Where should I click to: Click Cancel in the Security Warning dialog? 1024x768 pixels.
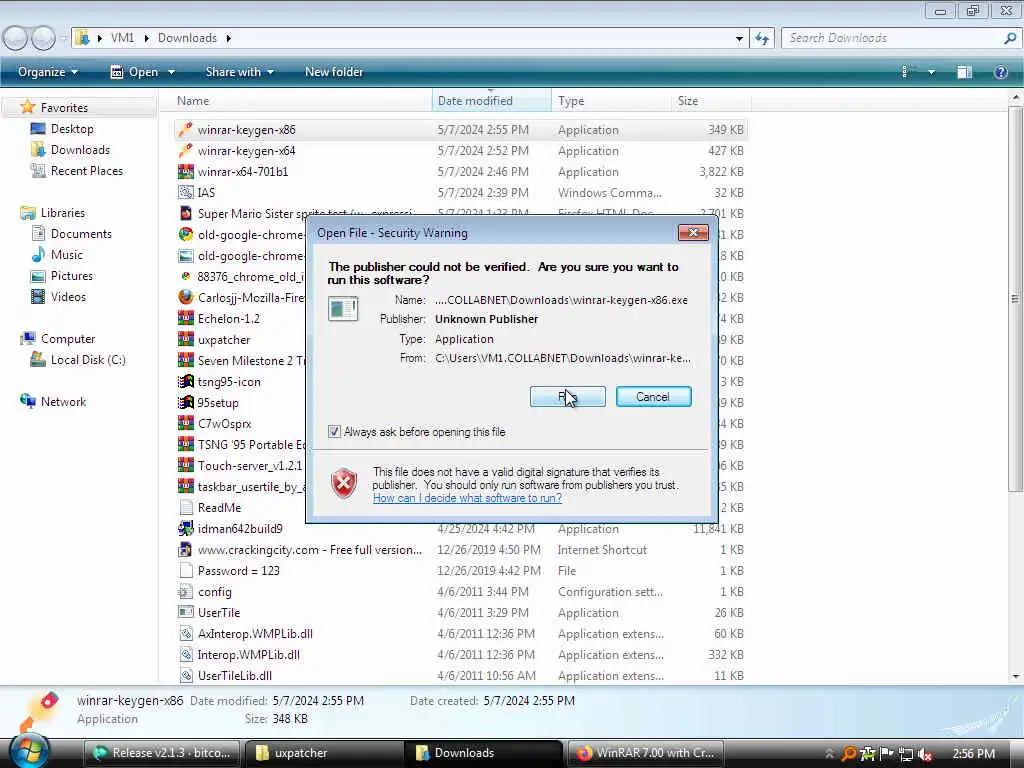[653, 396]
